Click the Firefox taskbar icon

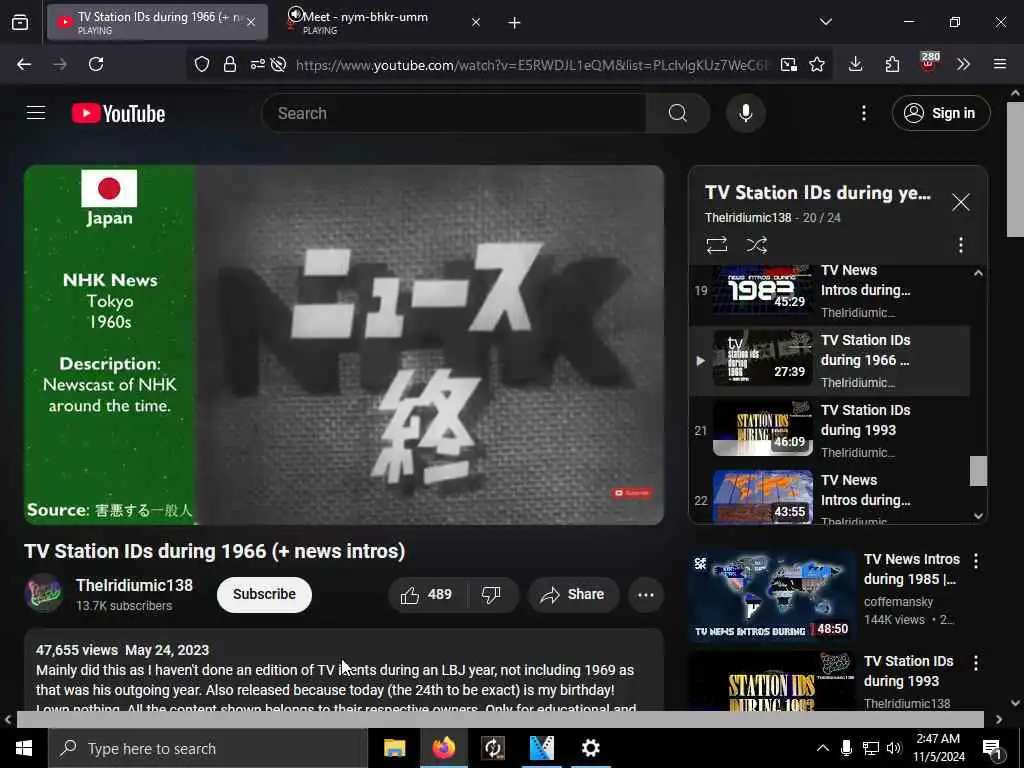point(443,748)
